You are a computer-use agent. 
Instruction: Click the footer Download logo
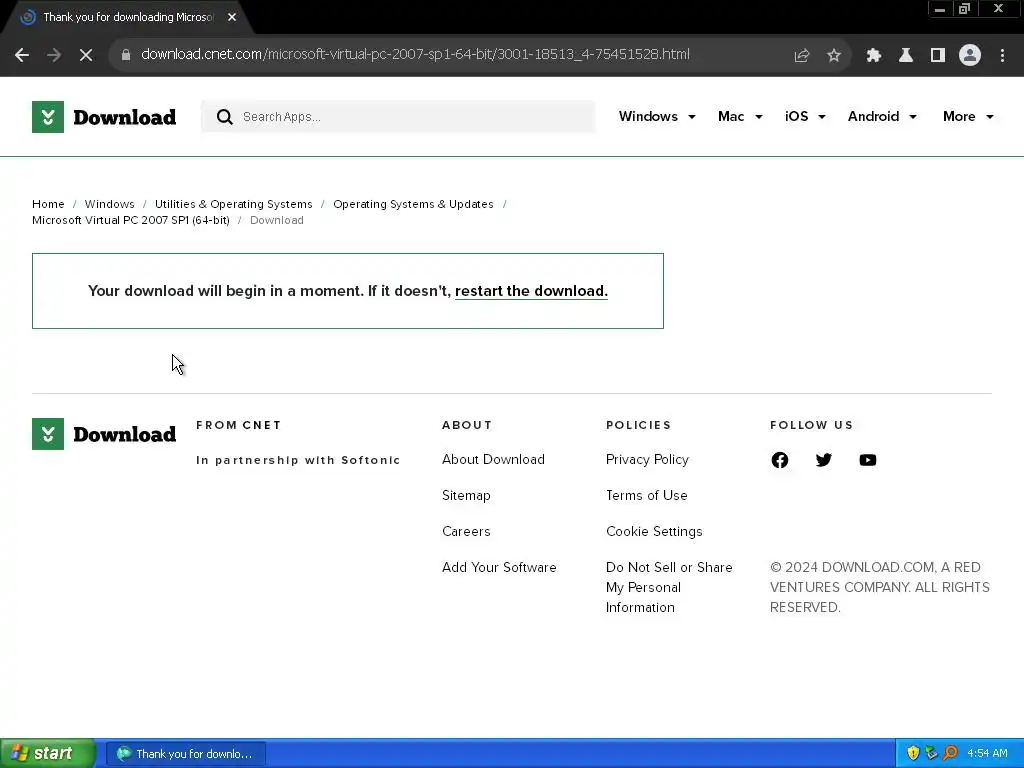coord(104,434)
